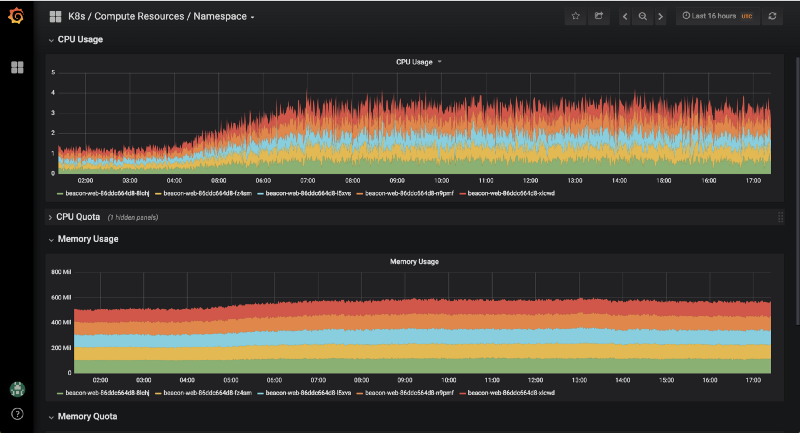Collapse the Memory Usage row

[87, 239]
